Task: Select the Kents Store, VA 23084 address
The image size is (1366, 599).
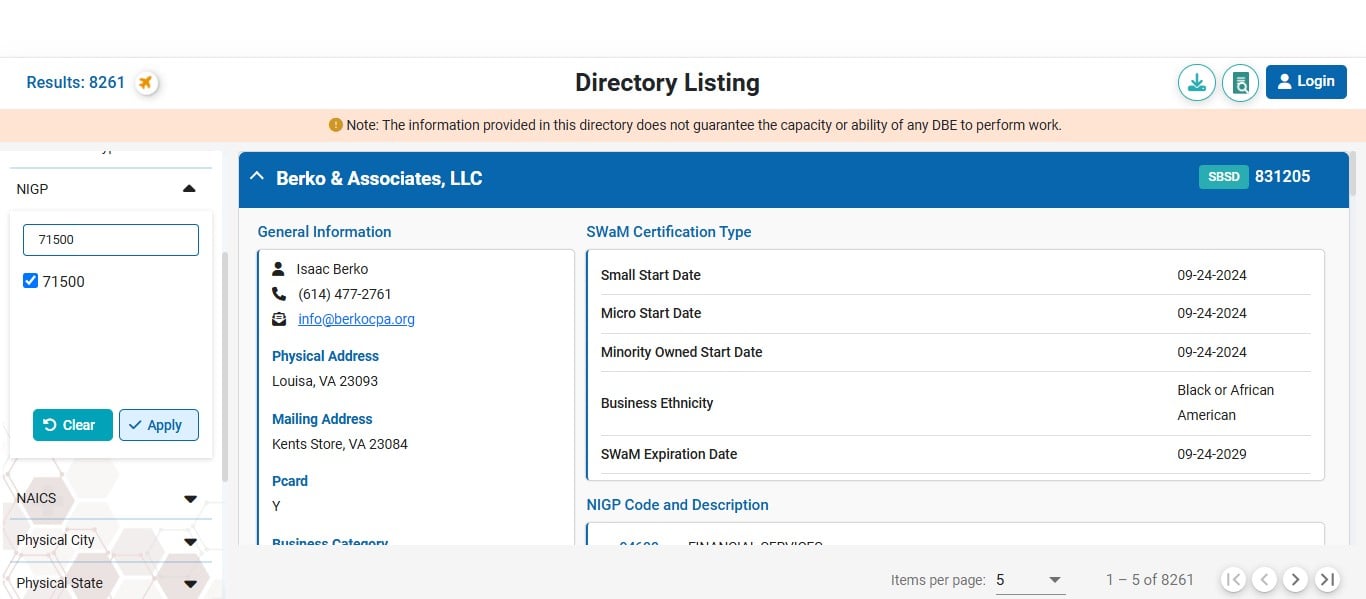Action: (x=340, y=444)
